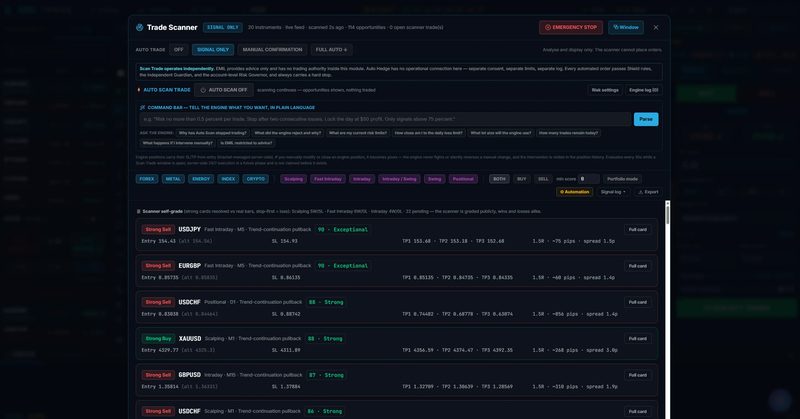Show only BUY signals
Screen dimensions: 800x419
521,179
